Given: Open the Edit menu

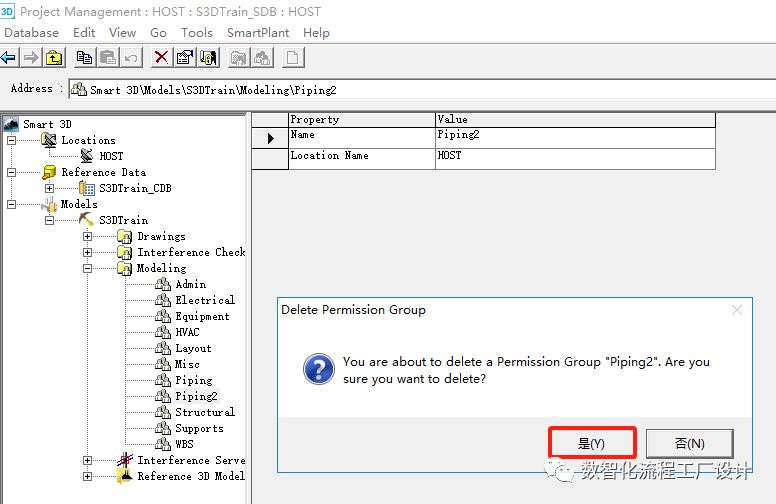Looking at the screenshot, I should [x=84, y=33].
